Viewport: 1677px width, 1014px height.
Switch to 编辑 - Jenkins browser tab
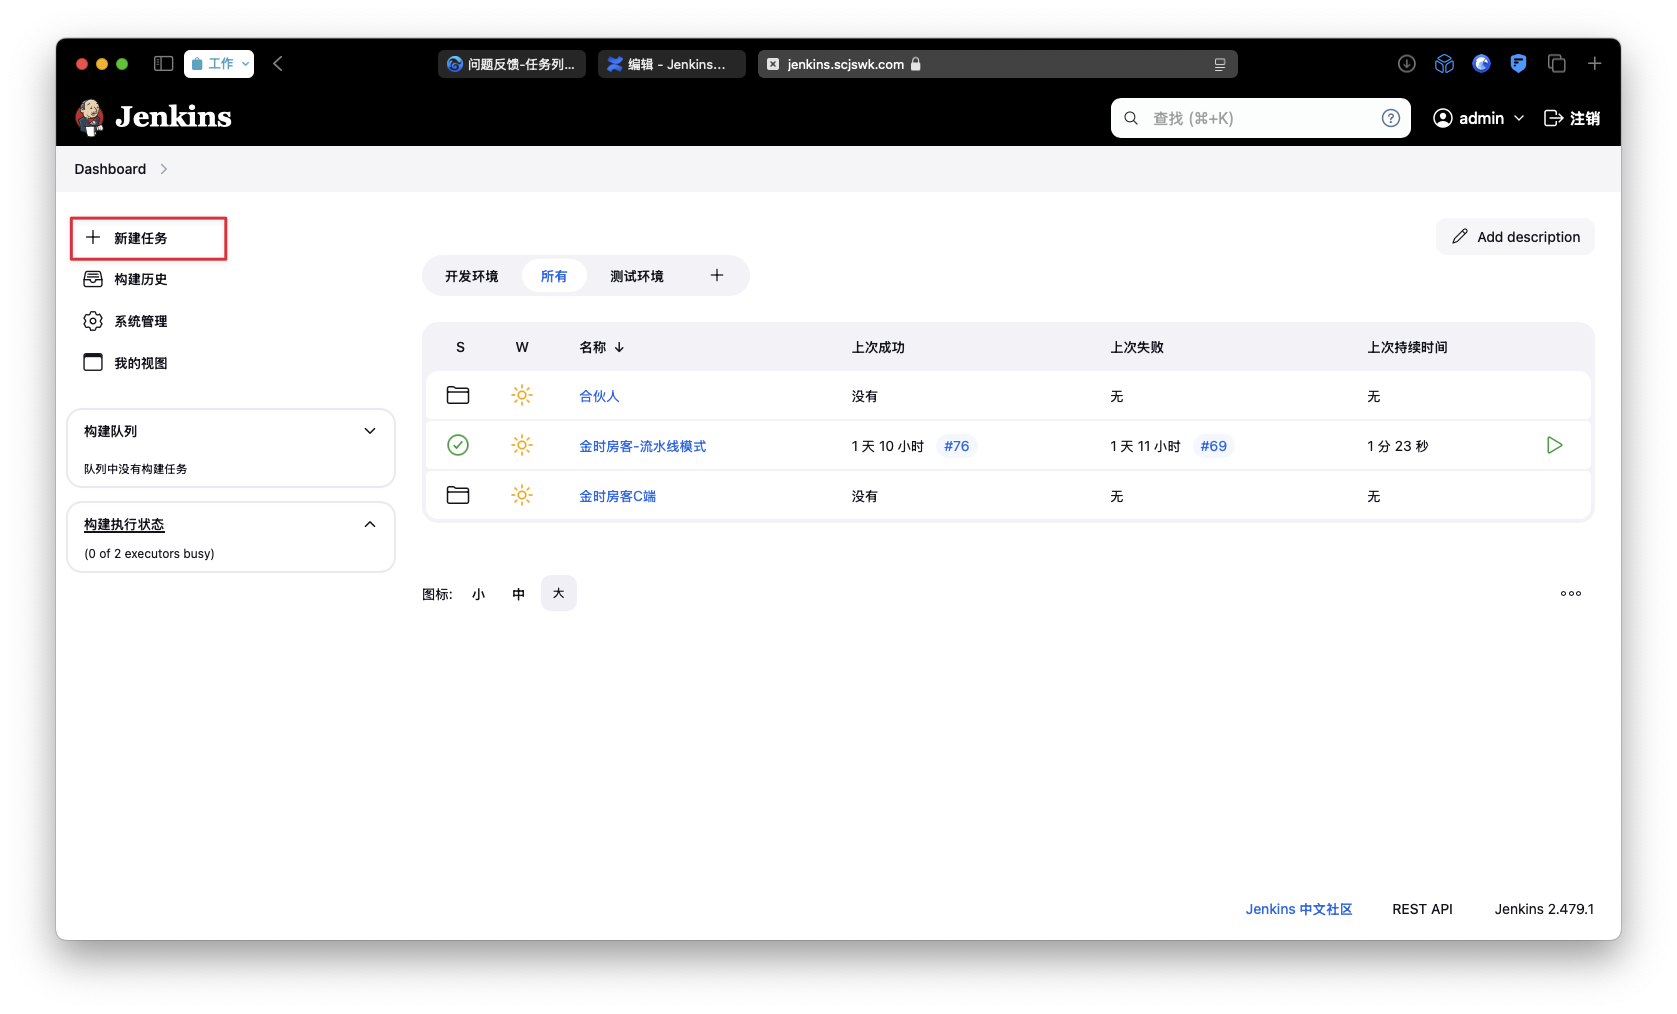pyautogui.click(x=672, y=64)
